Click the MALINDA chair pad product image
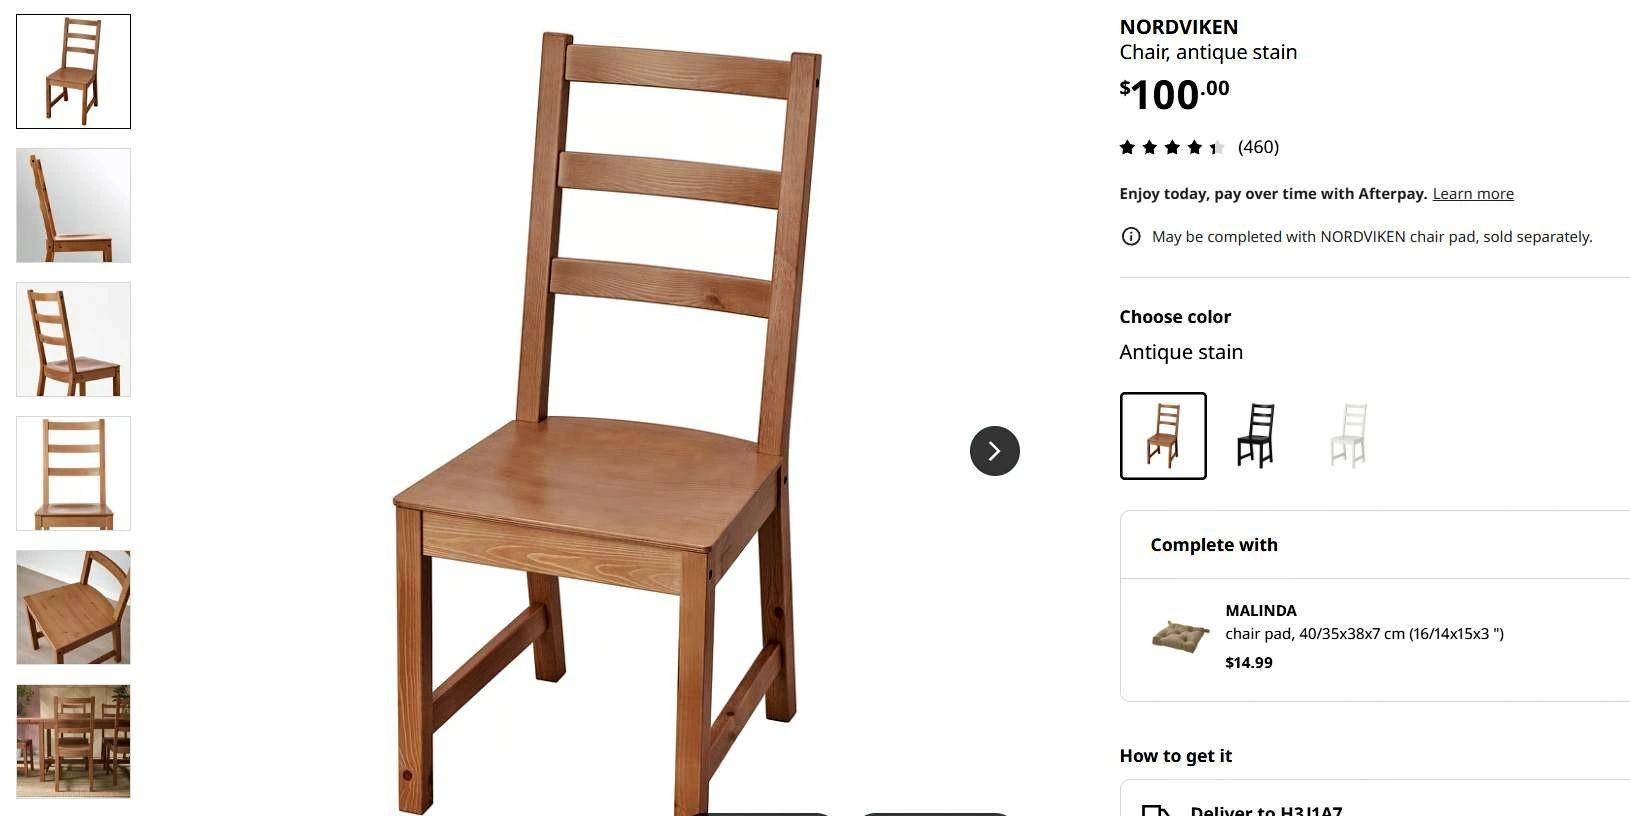The image size is (1630, 816). tap(1181, 636)
